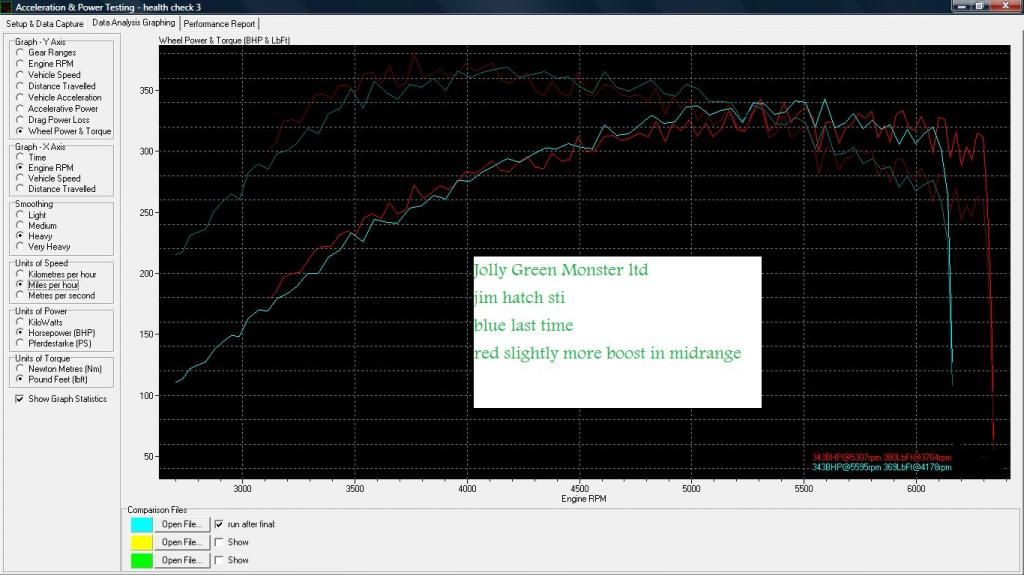
Task: Uncheck Show Graph Statistics checkbox
Action: pos(20,399)
